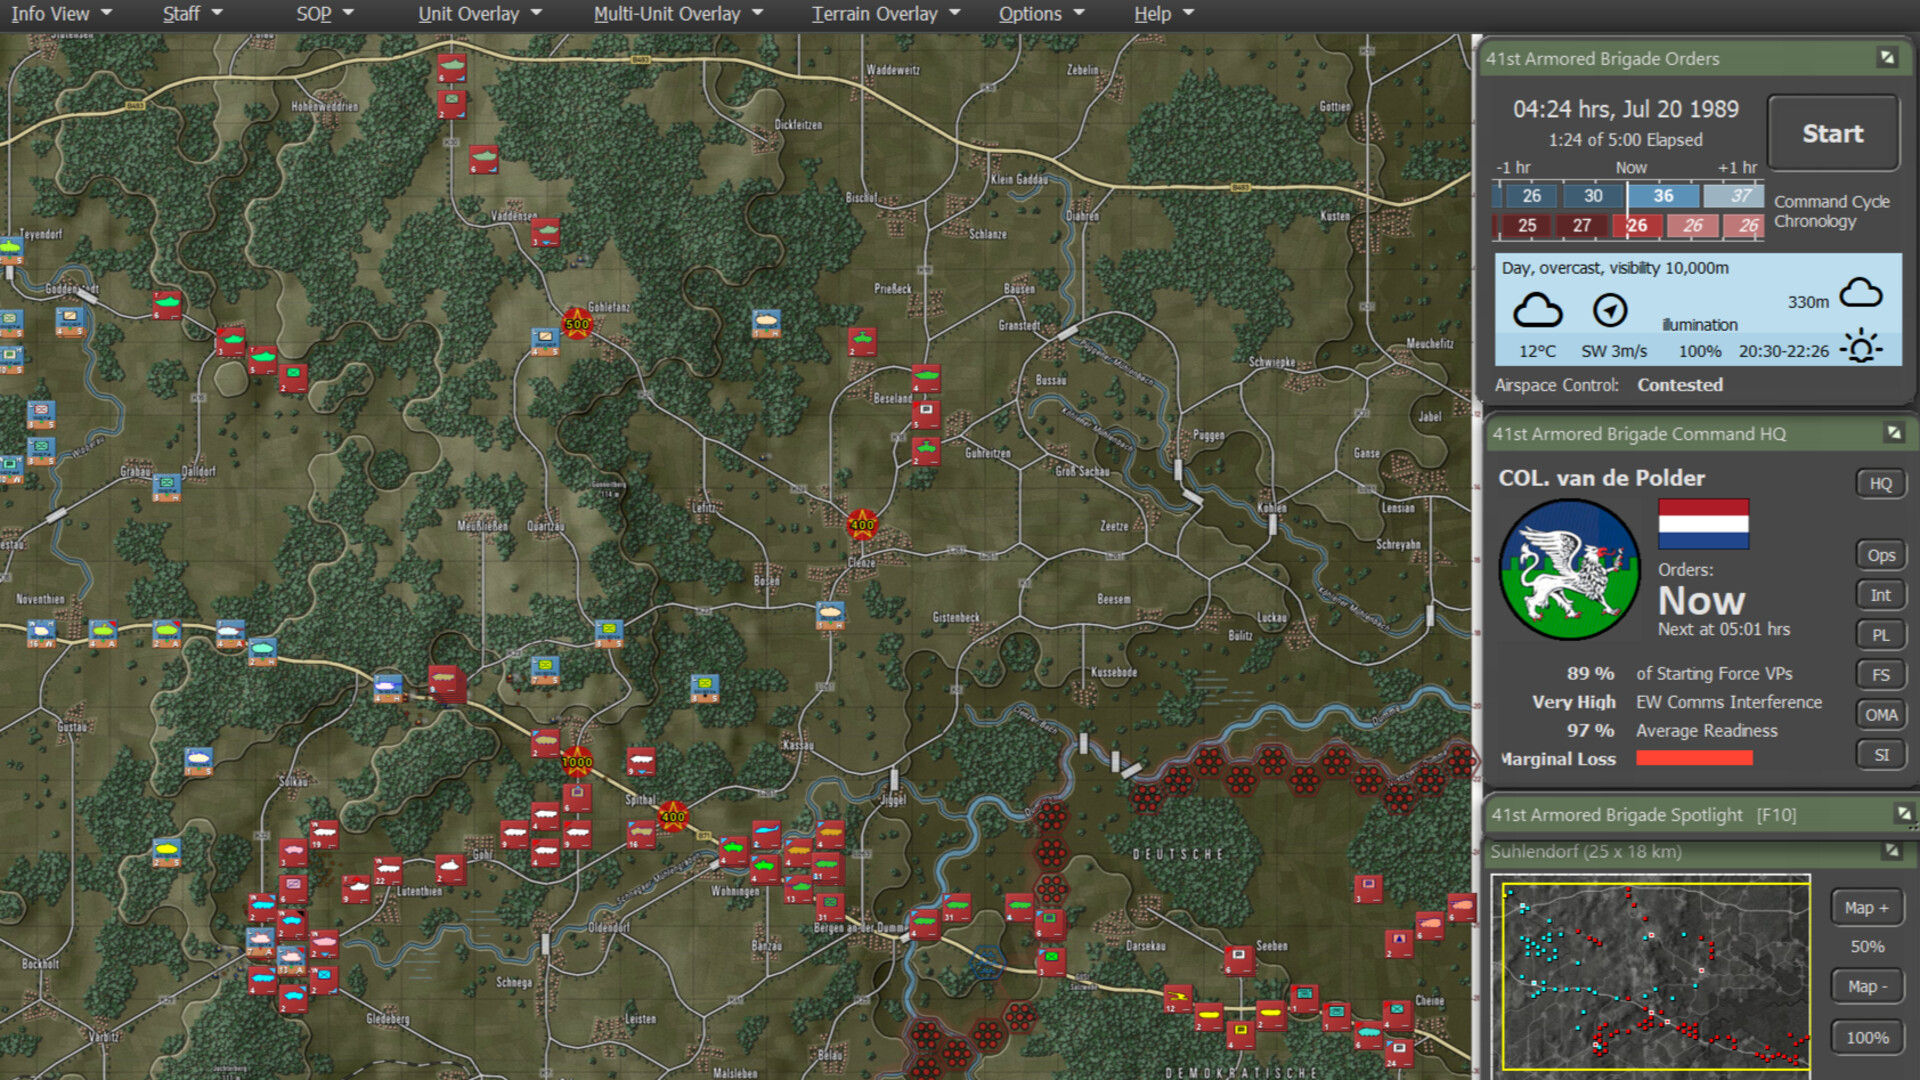The image size is (1920, 1080).
Task: Select the 400 marker near Clenze
Action: [x=862, y=524]
